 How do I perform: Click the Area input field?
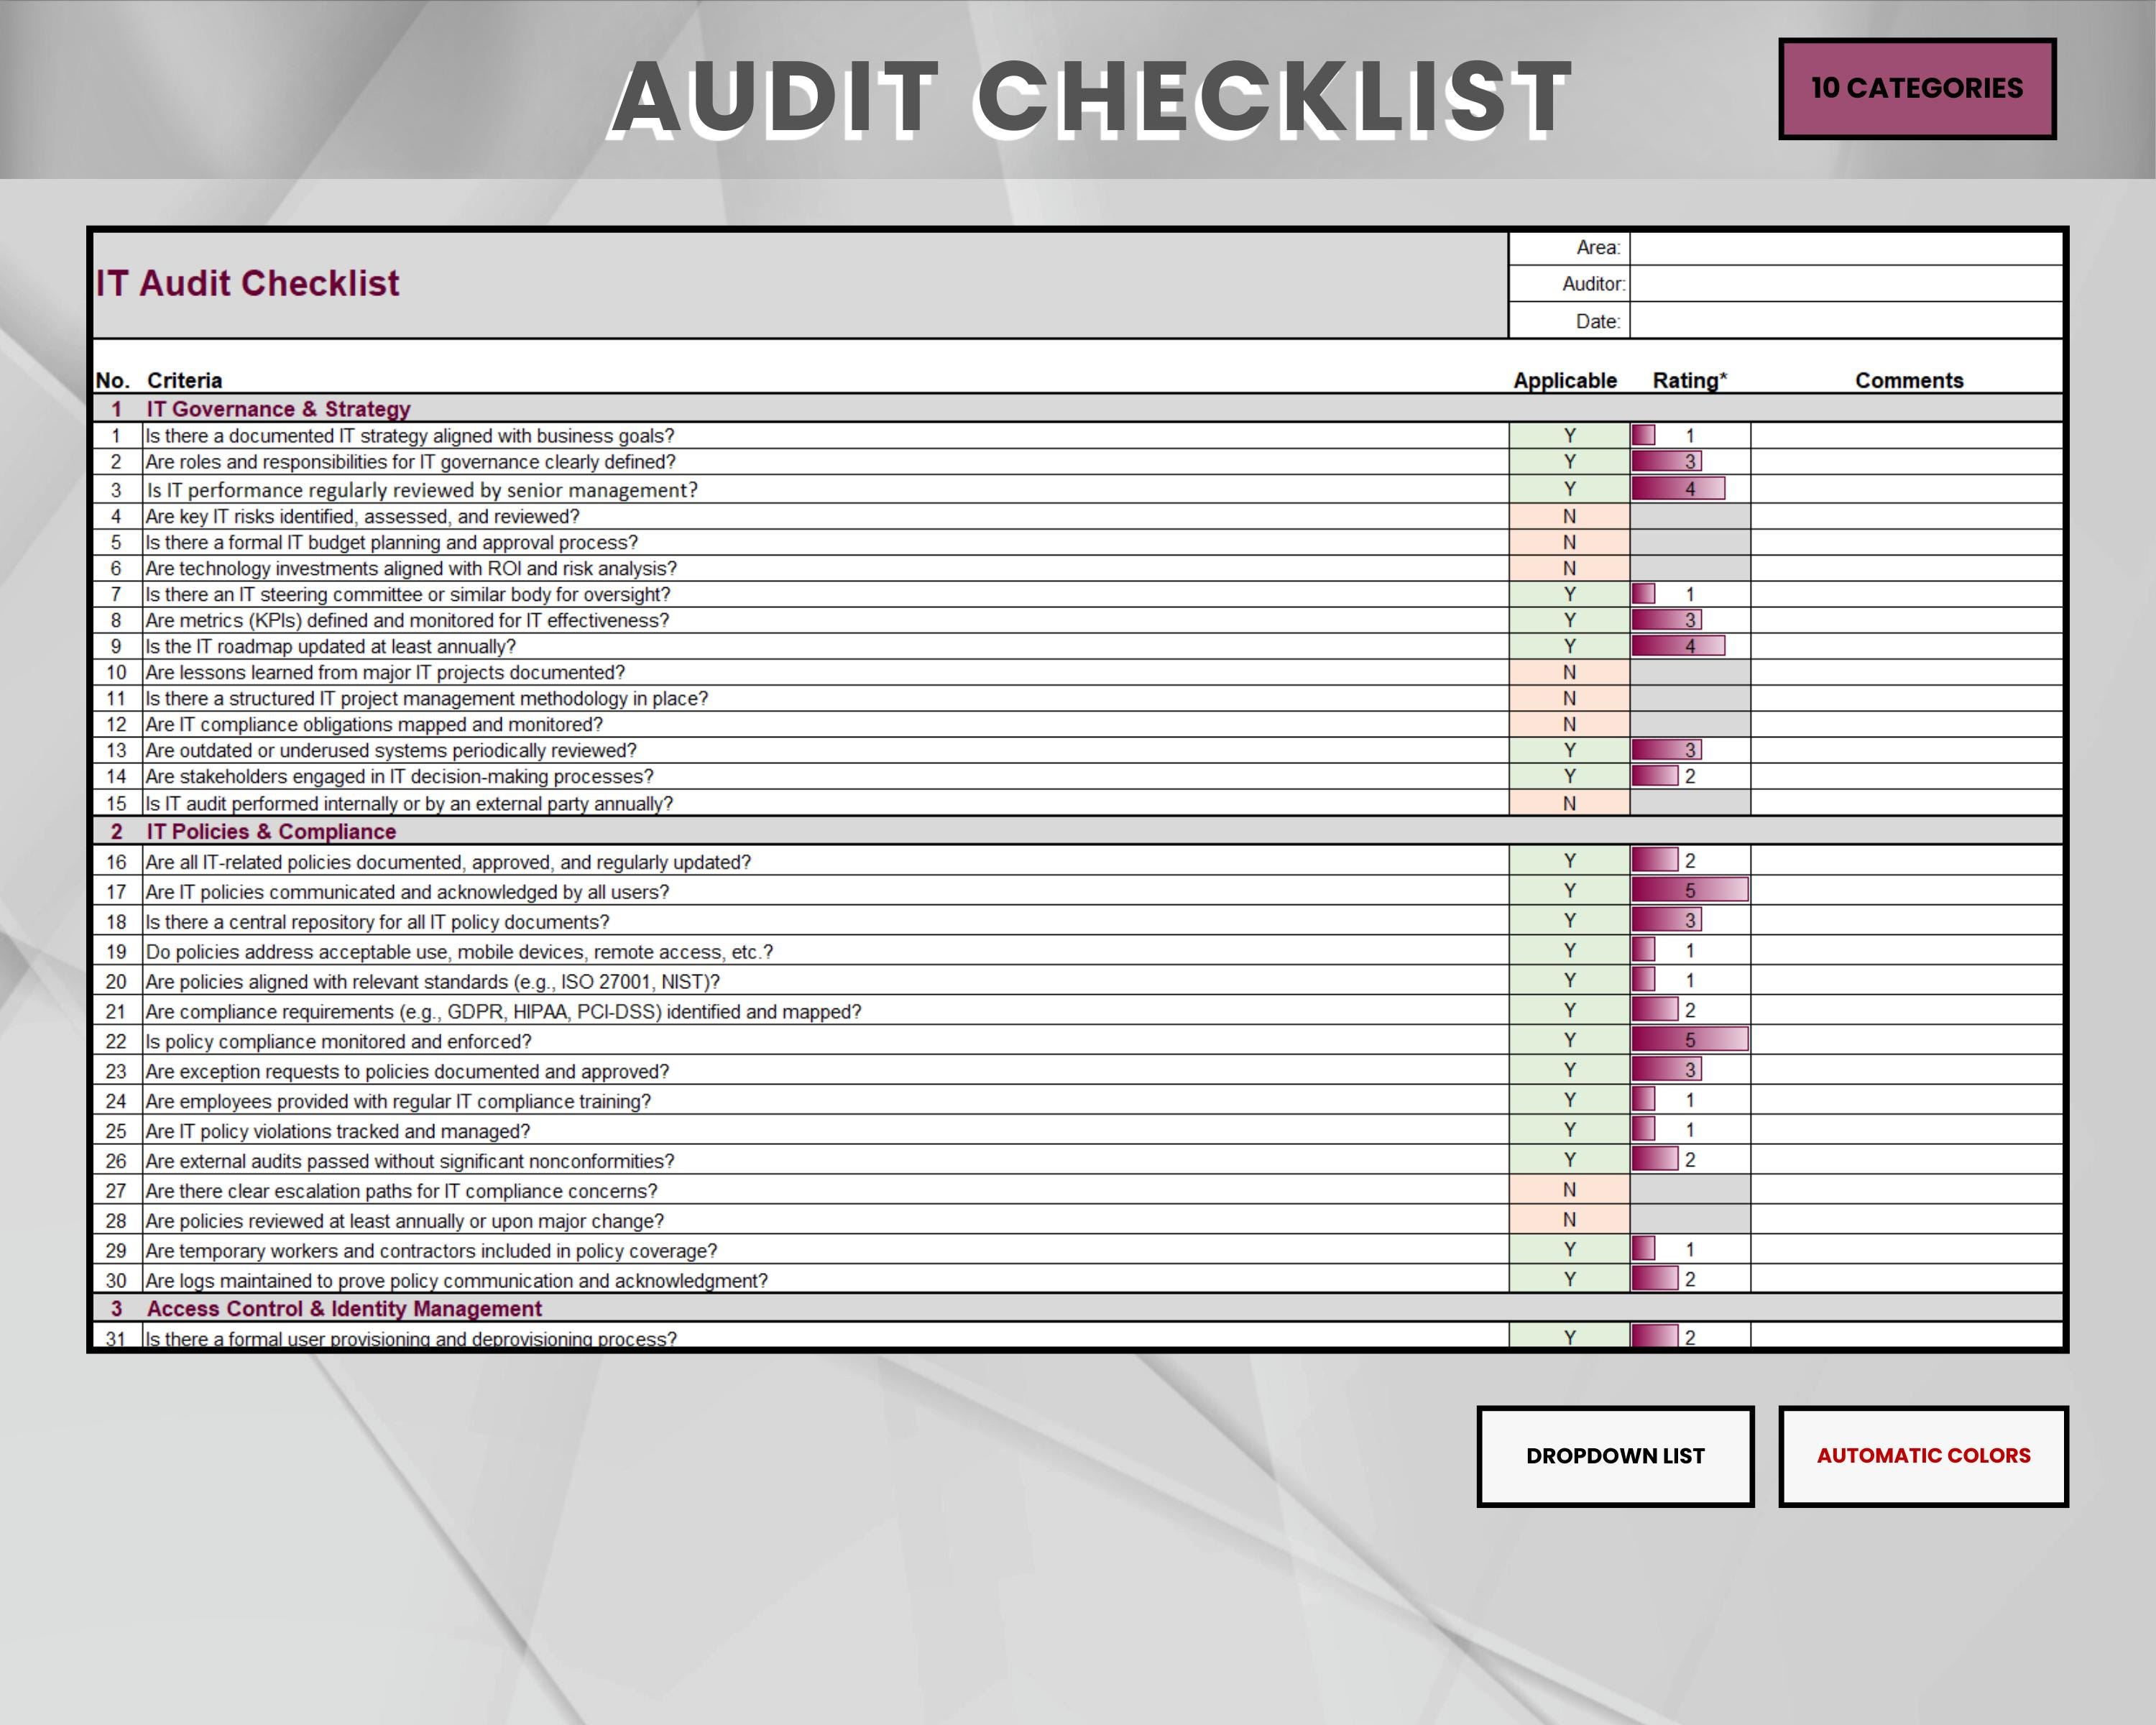coord(1850,248)
